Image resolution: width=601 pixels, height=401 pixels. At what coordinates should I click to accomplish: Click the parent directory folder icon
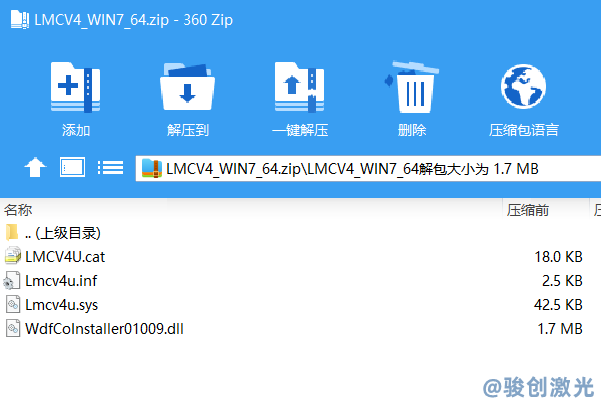click(x=12, y=232)
